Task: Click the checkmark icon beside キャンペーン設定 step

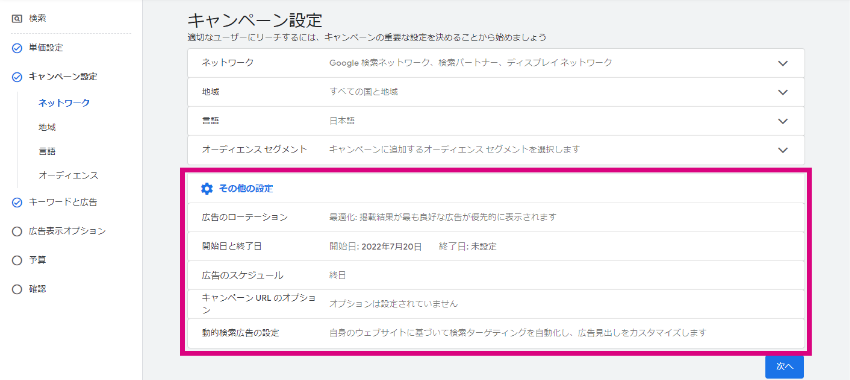Action: (x=17, y=77)
